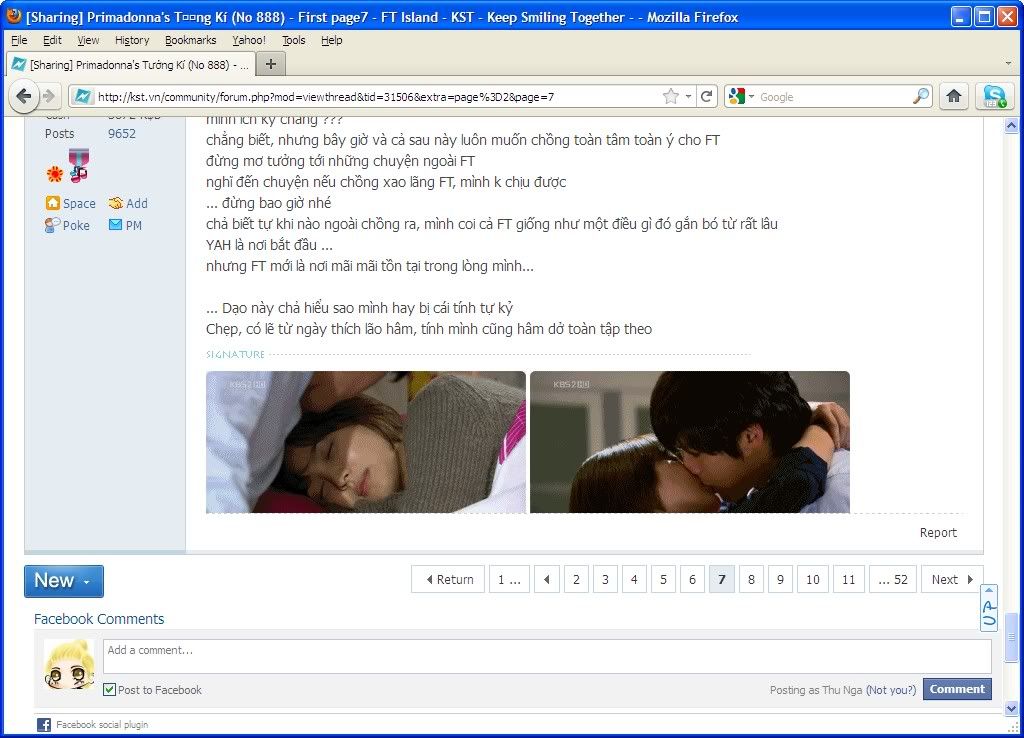Viewport: 1024px width, 738px height.
Task: Select the Primadonna's Tương Kí browser tab
Action: tap(130, 65)
